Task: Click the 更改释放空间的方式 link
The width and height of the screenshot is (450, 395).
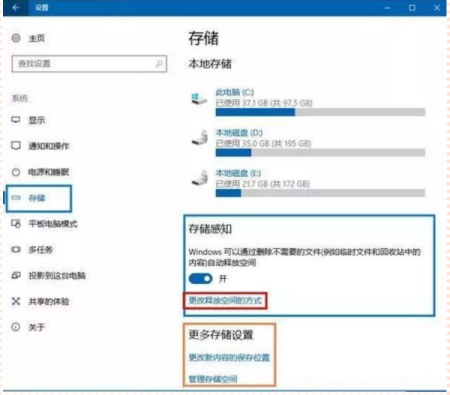Action: [225, 301]
